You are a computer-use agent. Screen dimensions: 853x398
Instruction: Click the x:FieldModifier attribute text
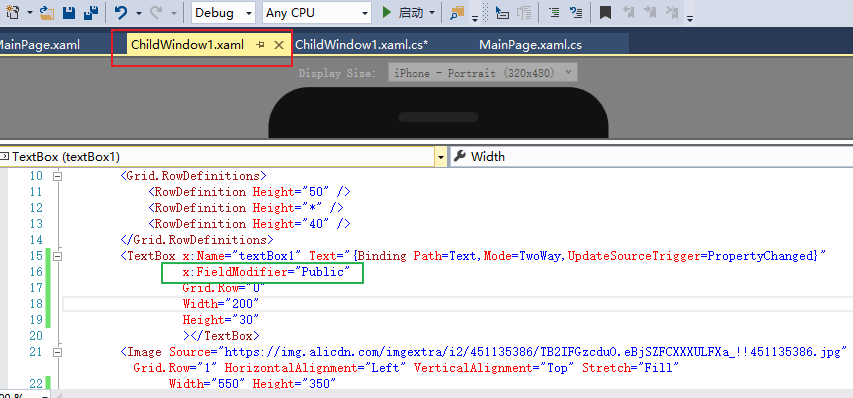pyautogui.click(x=235, y=272)
